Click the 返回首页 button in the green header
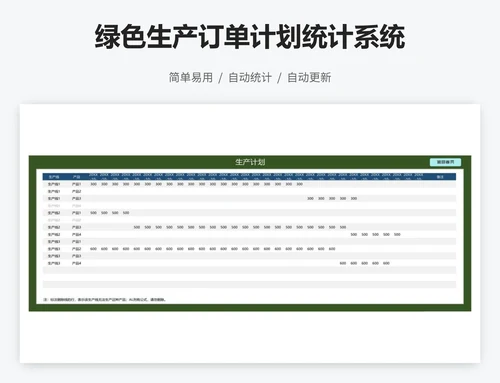The image size is (500, 383). tap(445, 162)
